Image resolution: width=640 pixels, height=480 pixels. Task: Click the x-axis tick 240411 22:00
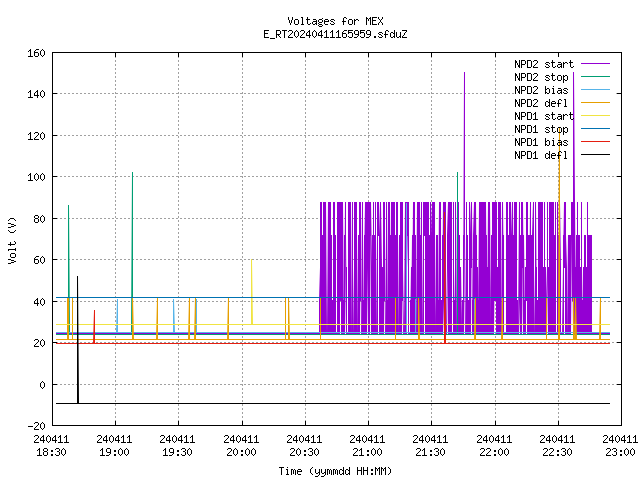[x=494, y=446]
